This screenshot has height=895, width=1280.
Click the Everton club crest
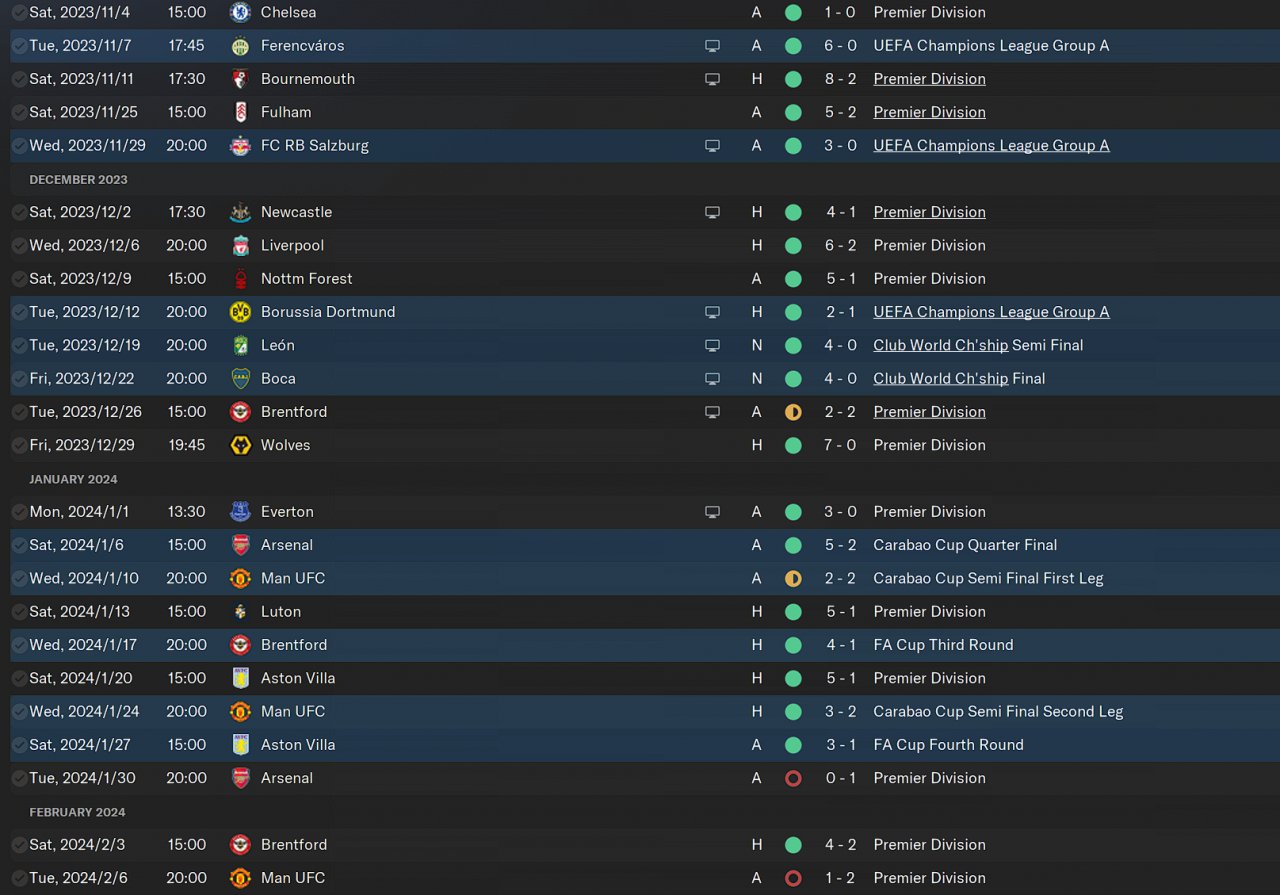tap(240, 512)
